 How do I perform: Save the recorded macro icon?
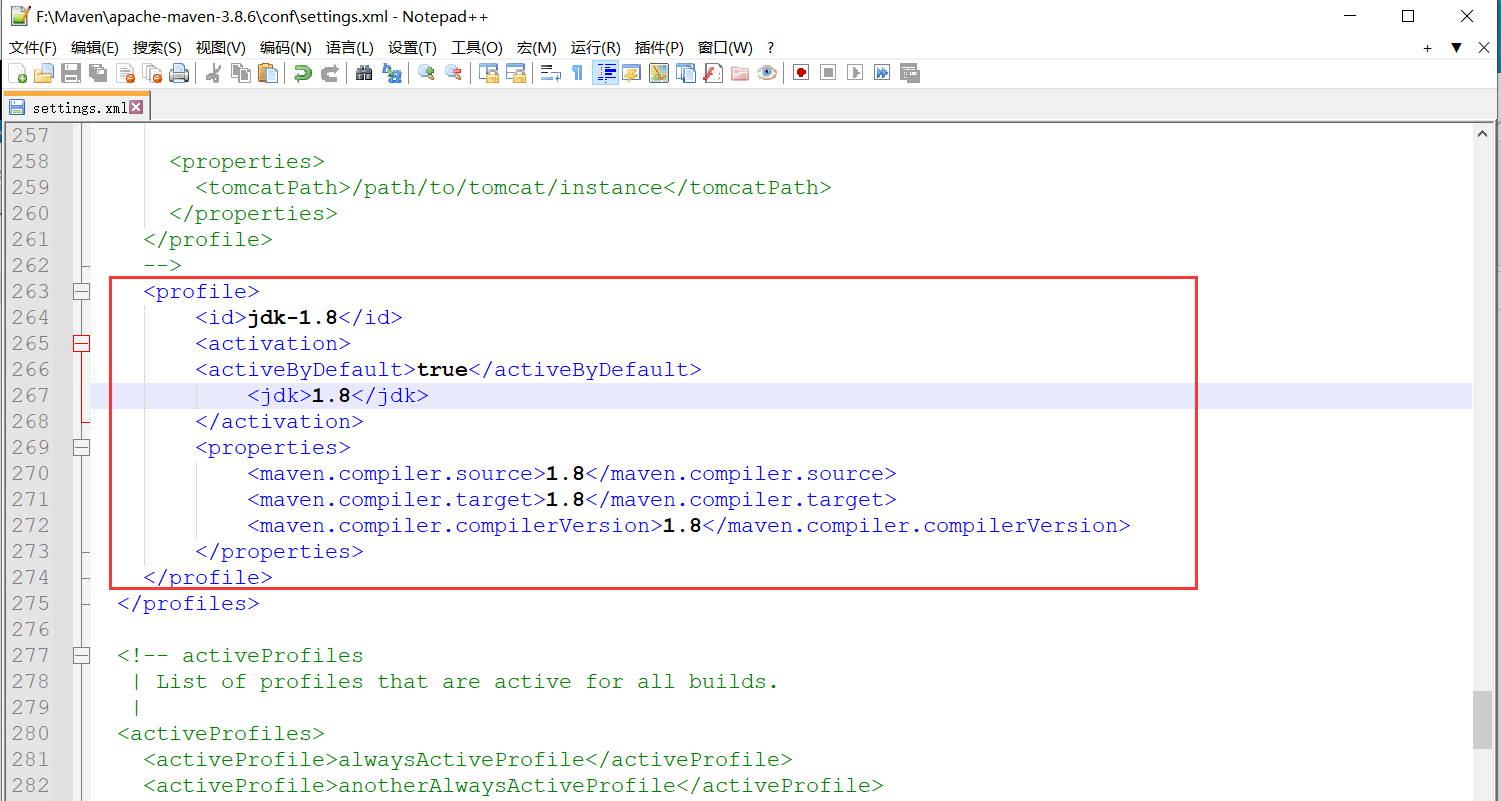(x=909, y=73)
